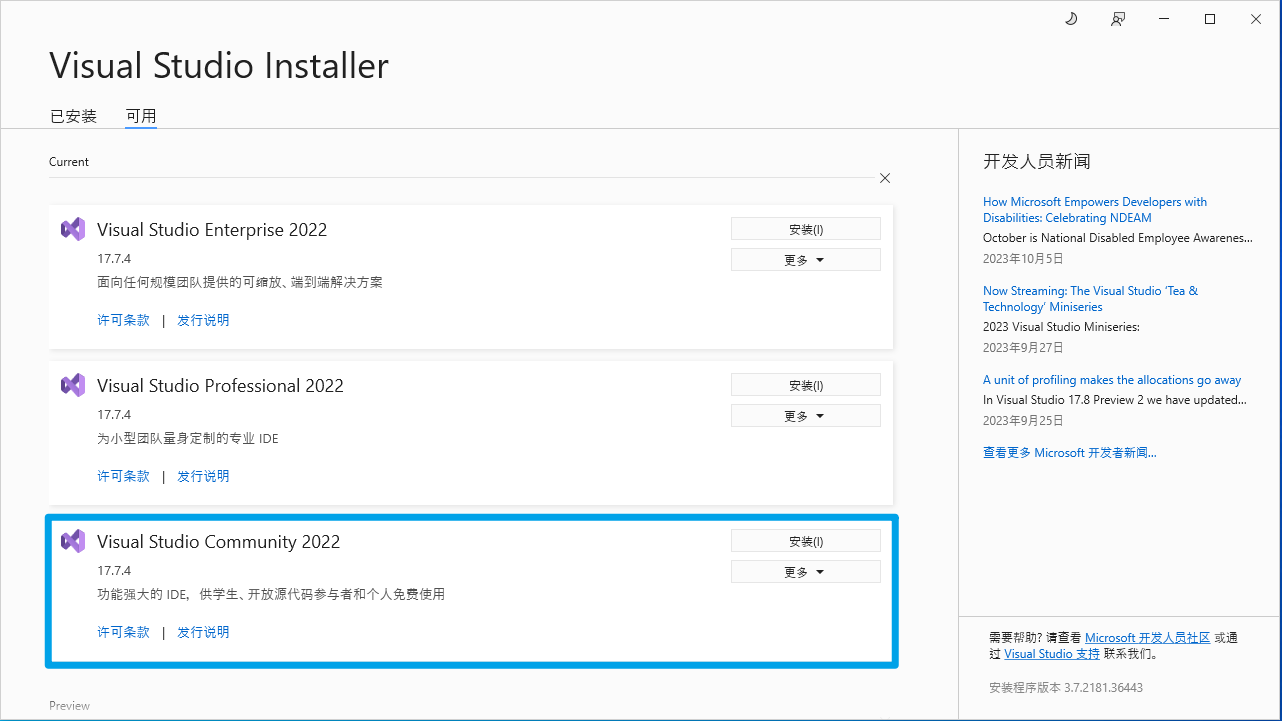Viewport: 1282px width, 721px height.
Task: Switch to the 已安装 tab
Action: (74, 116)
